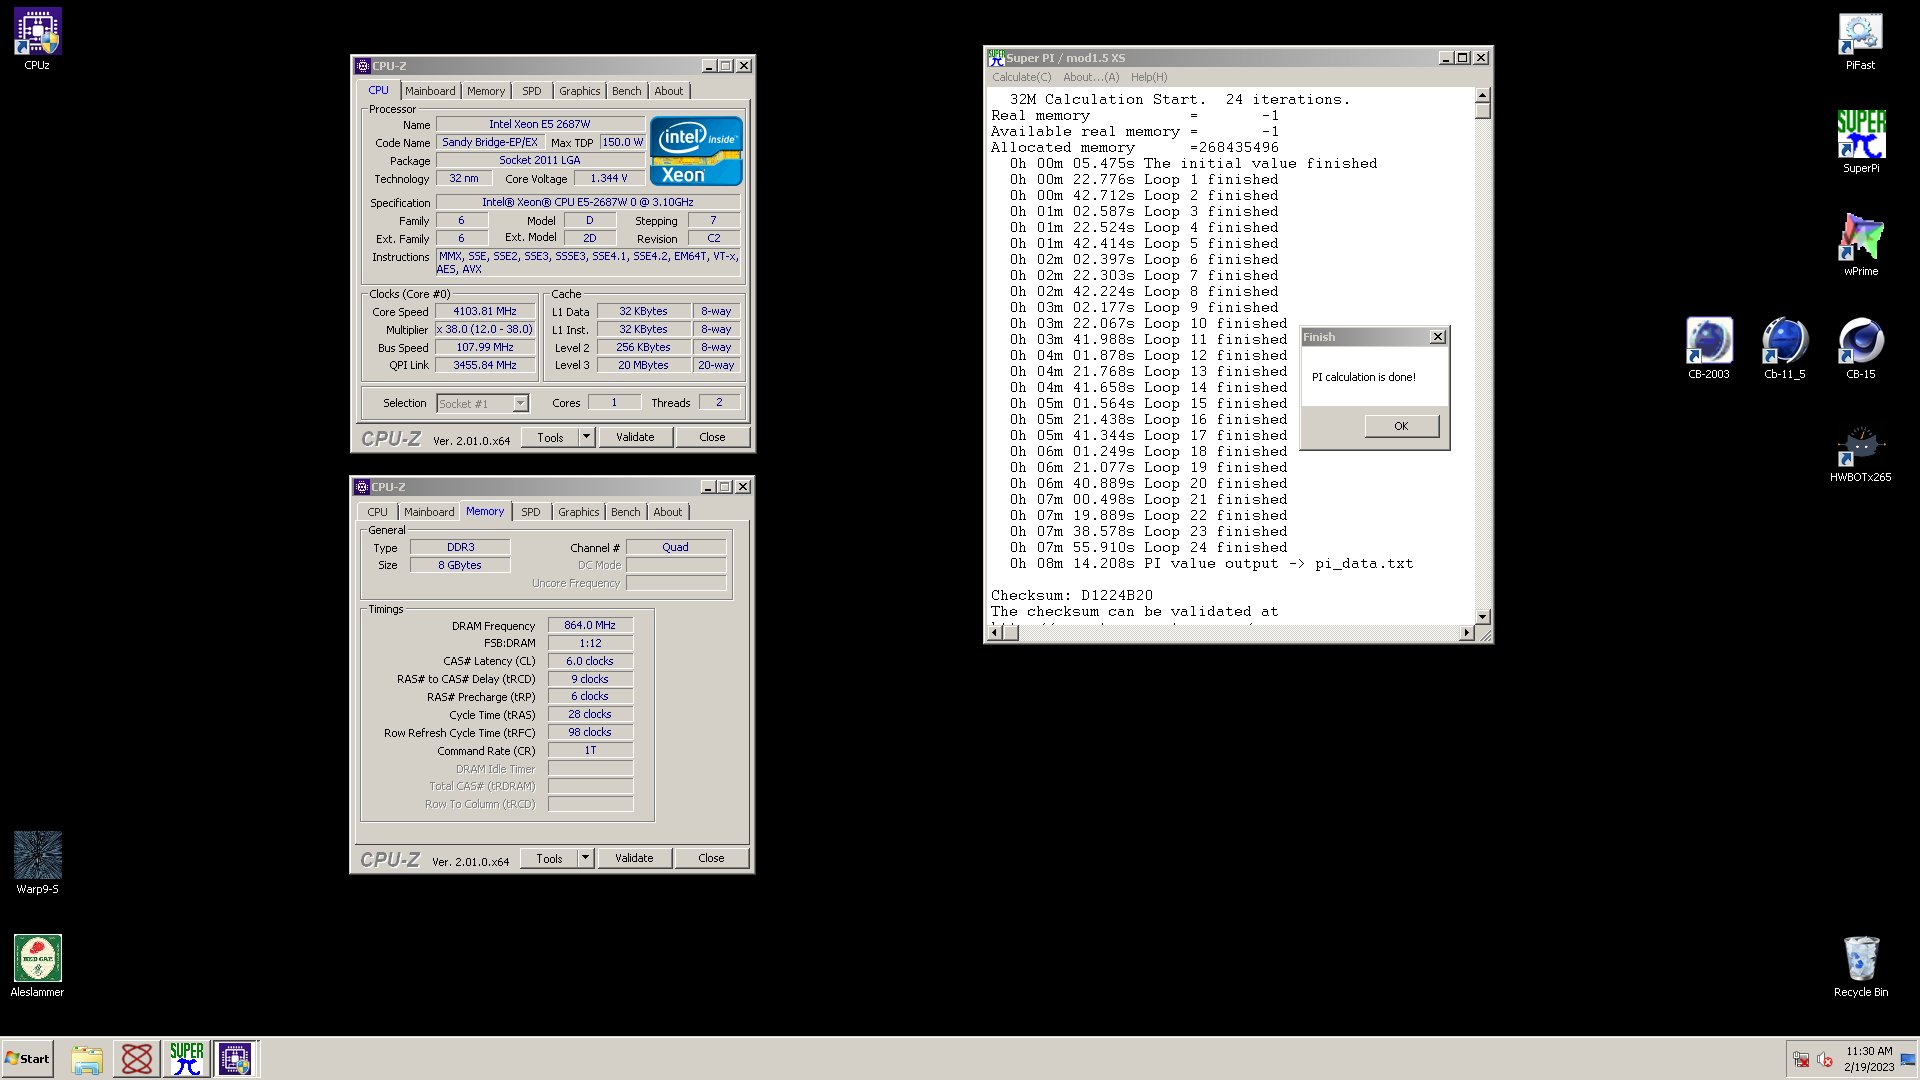Open the CPUz desktop shortcut
The width and height of the screenshot is (1920, 1080).
[x=37, y=39]
